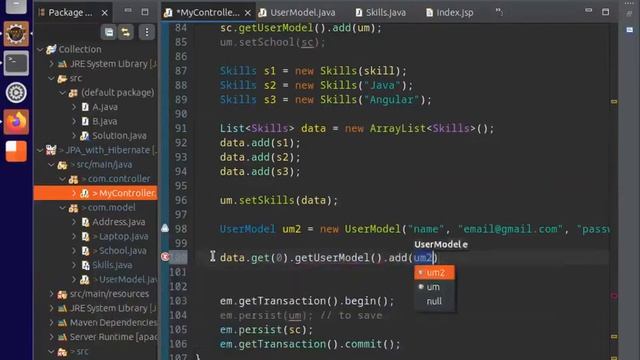Choose null from the autocomplete popup
This screenshot has height=360, width=640.
[434, 301]
